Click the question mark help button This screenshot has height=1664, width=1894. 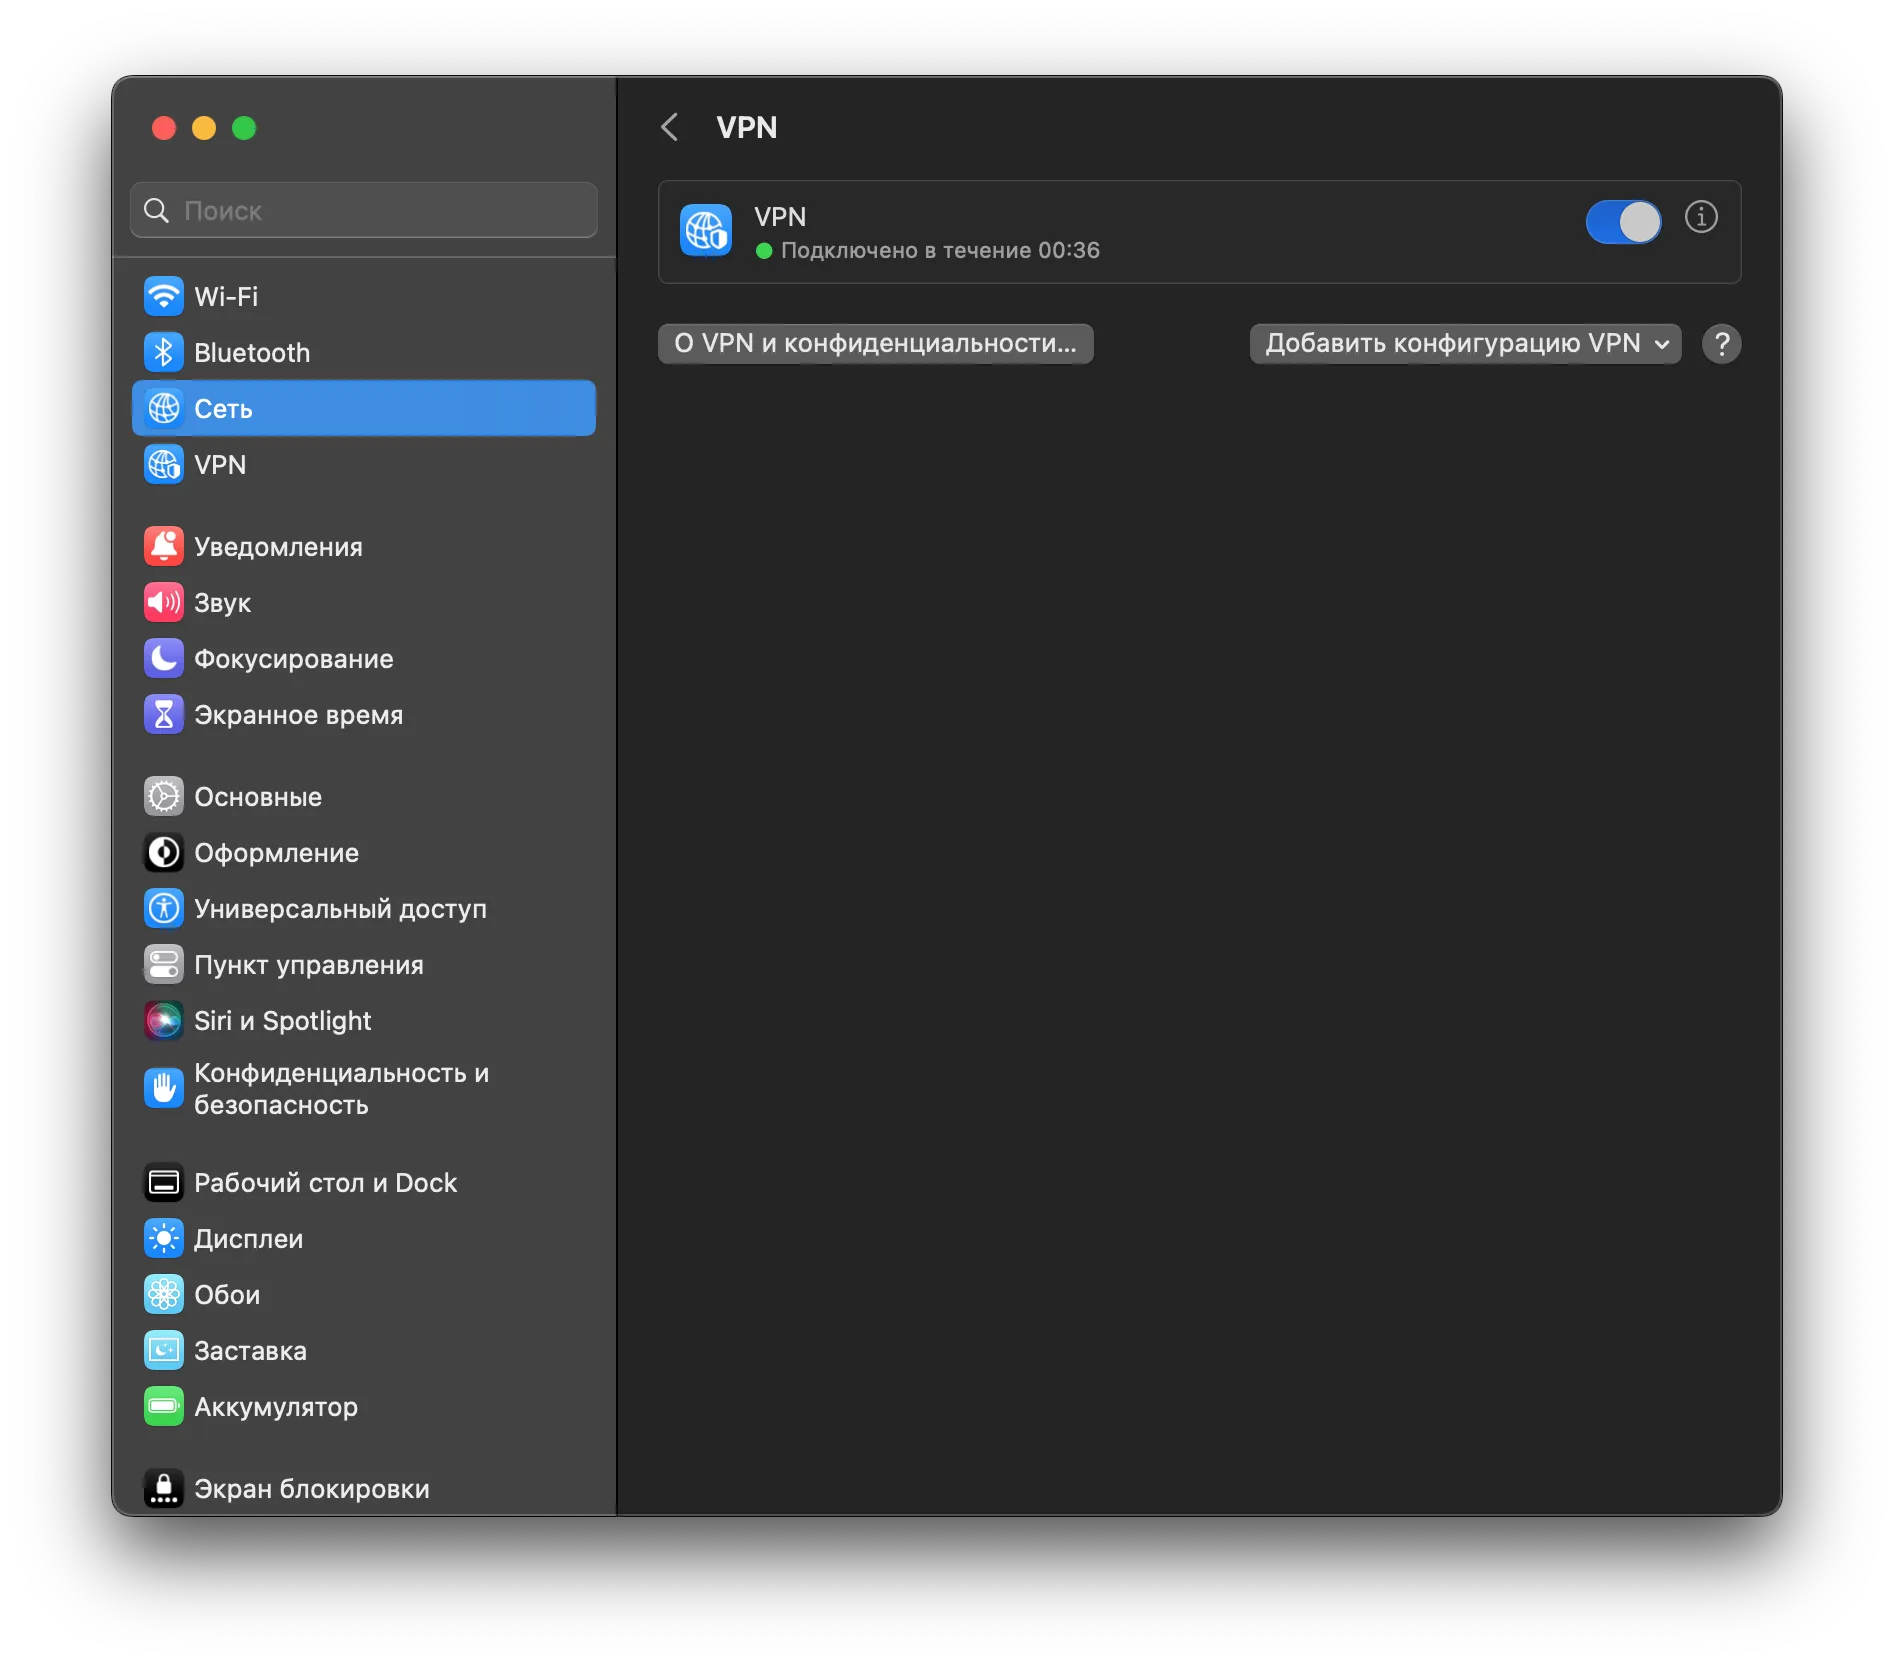click(x=1721, y=344)
